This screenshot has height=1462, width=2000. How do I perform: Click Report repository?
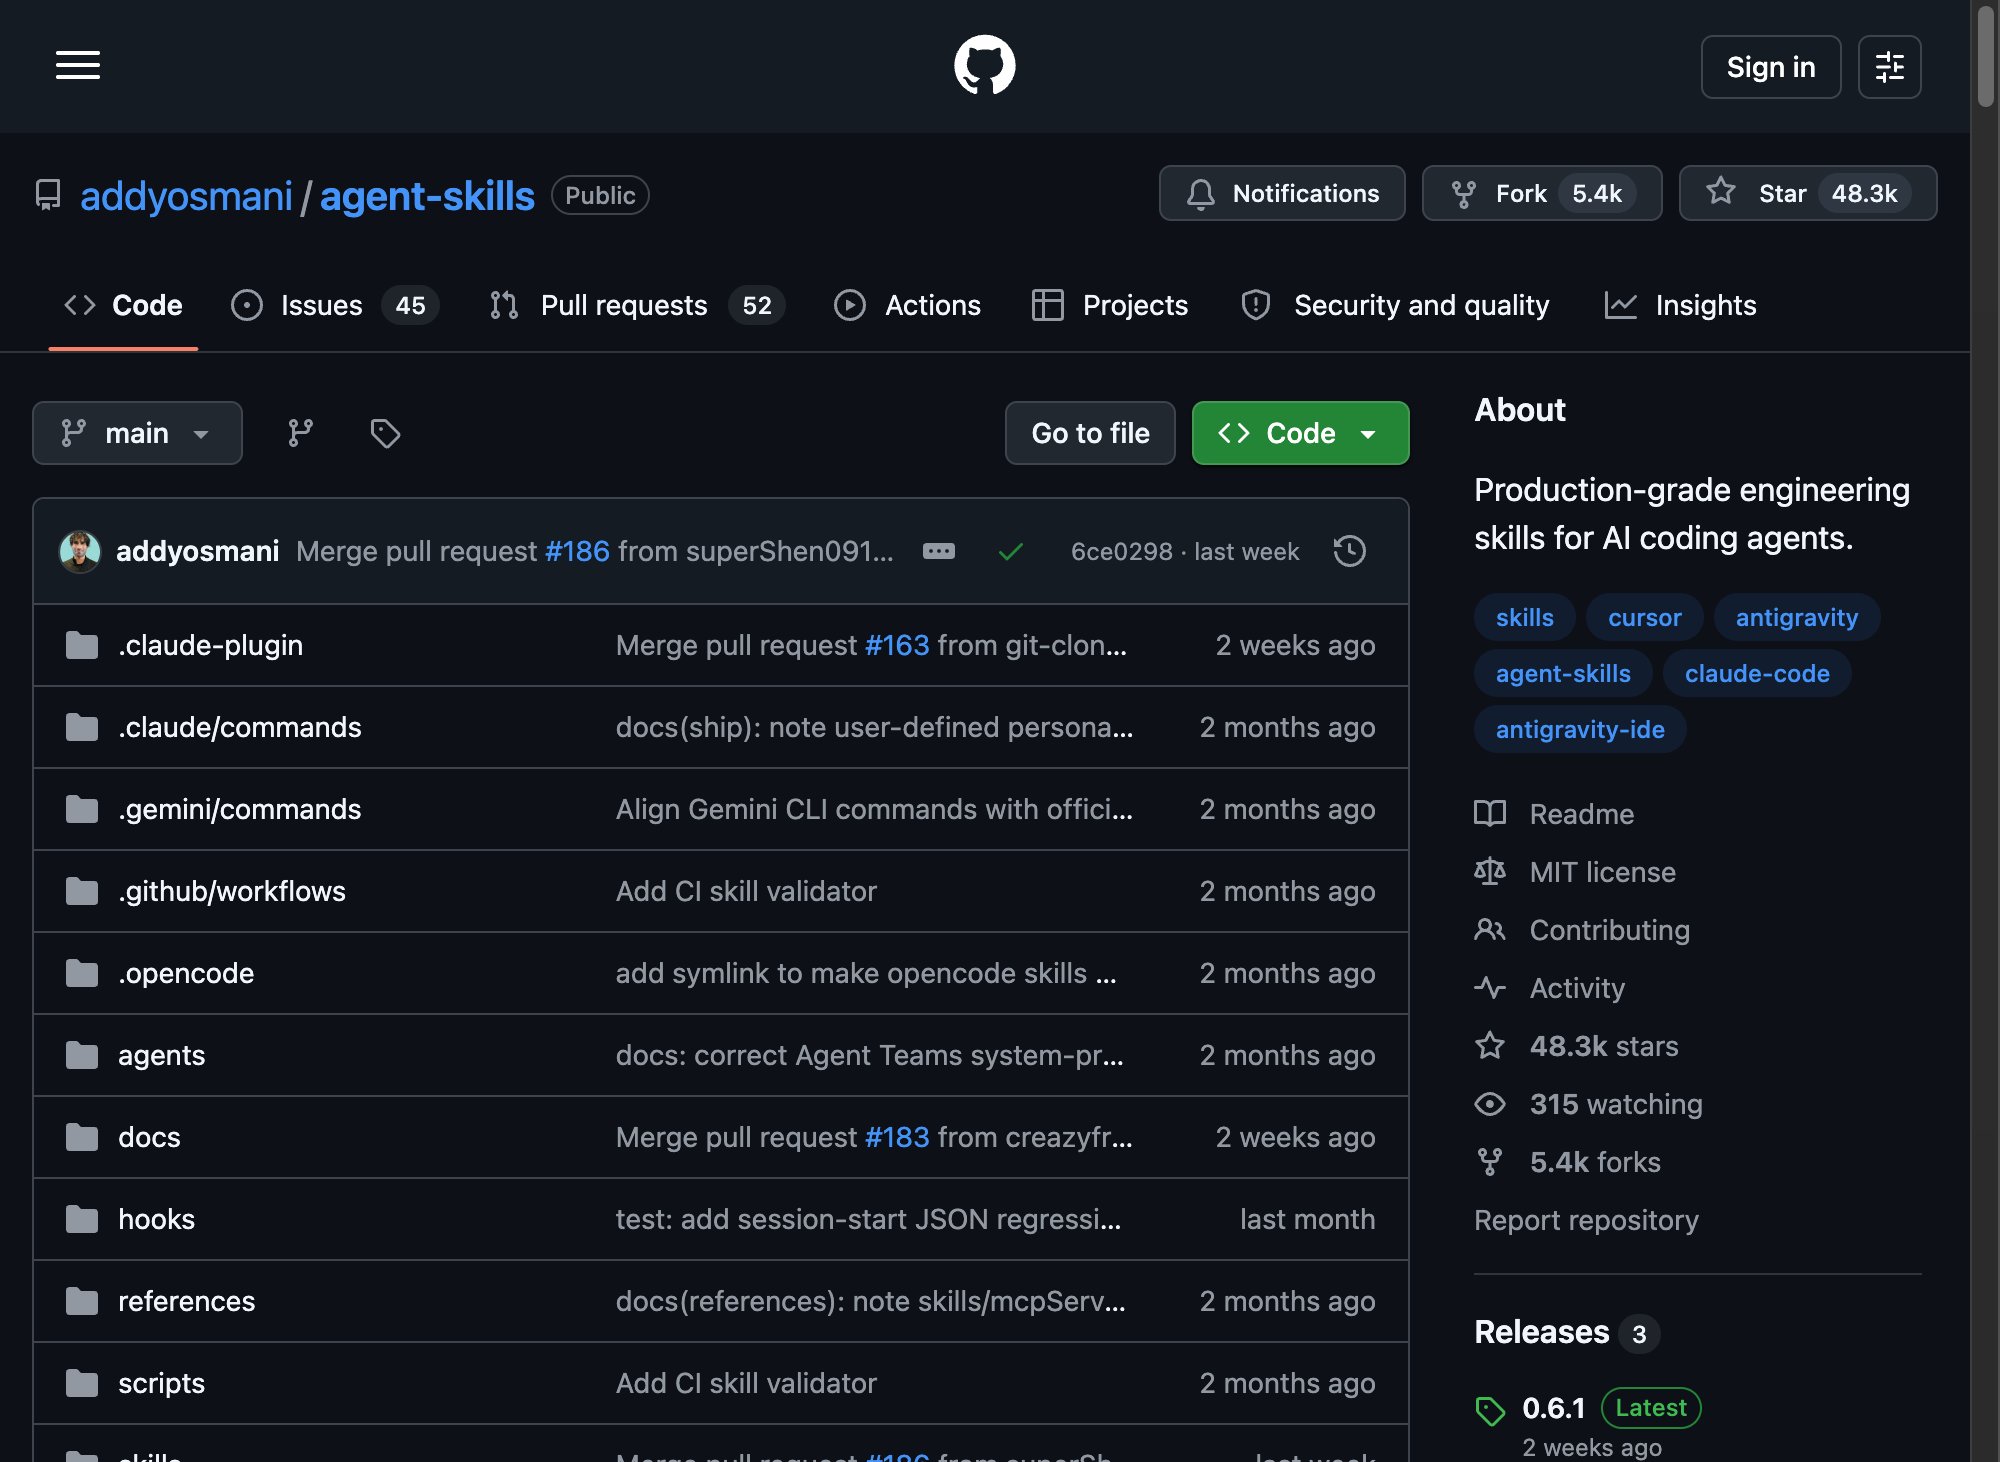pyautogui.click(x=1586, y=1220)
